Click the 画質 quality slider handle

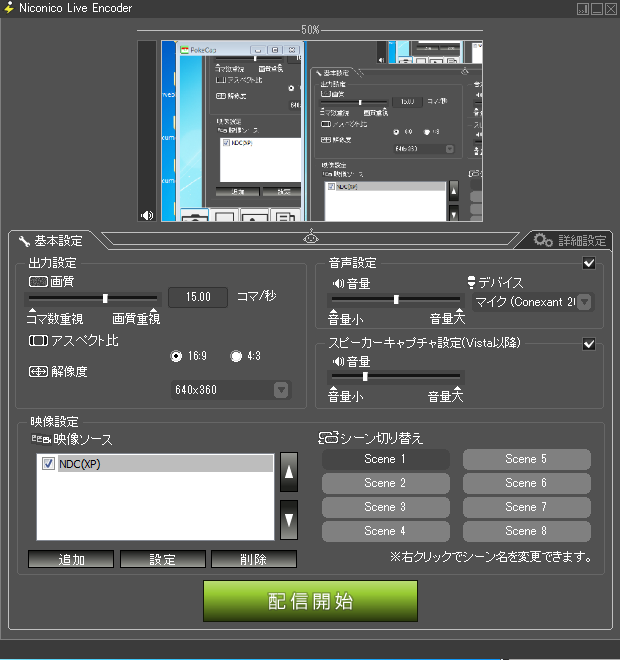tap(105, 298)
